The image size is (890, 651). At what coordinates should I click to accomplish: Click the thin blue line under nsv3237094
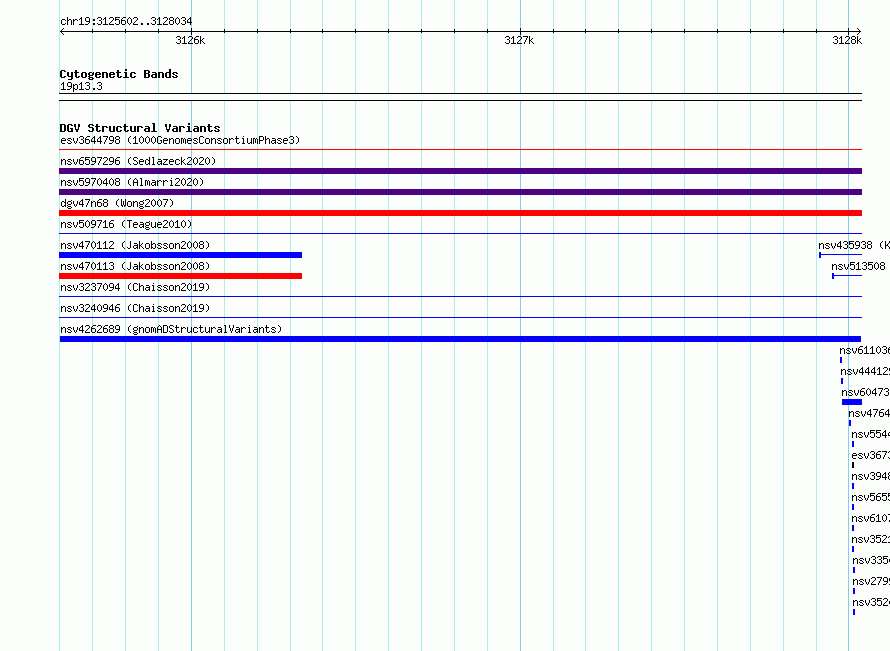coord(460,296)
